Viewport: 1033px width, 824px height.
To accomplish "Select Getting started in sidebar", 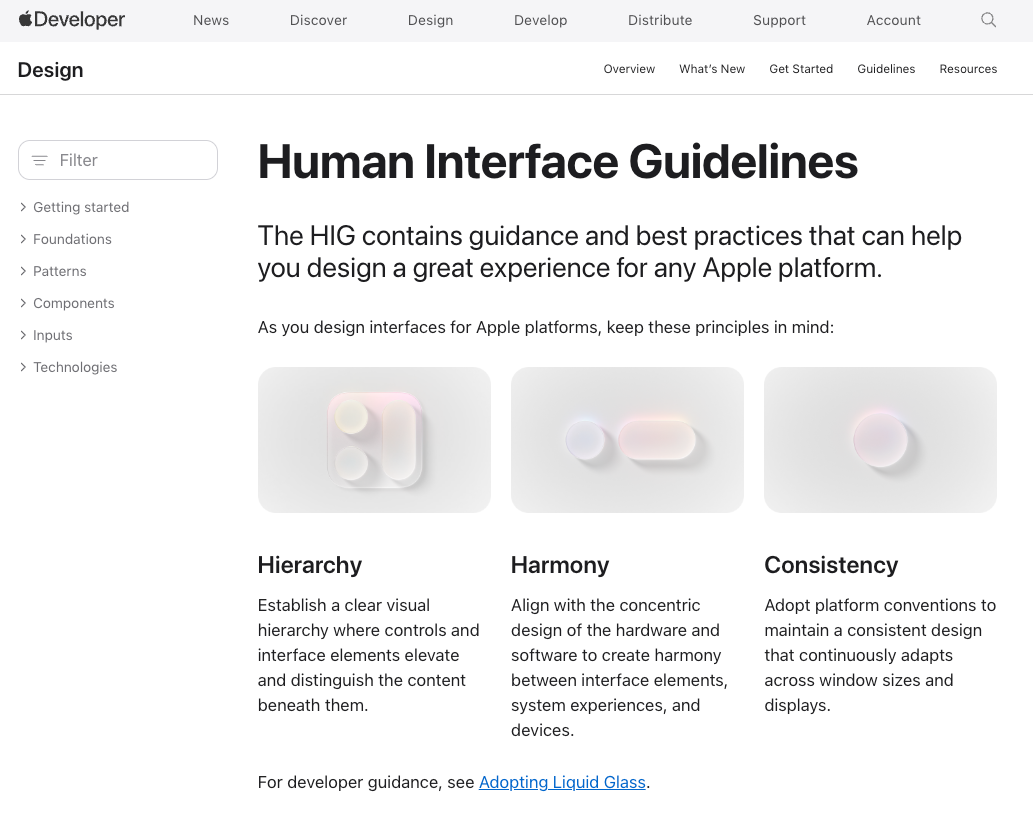I will [81, 207].
